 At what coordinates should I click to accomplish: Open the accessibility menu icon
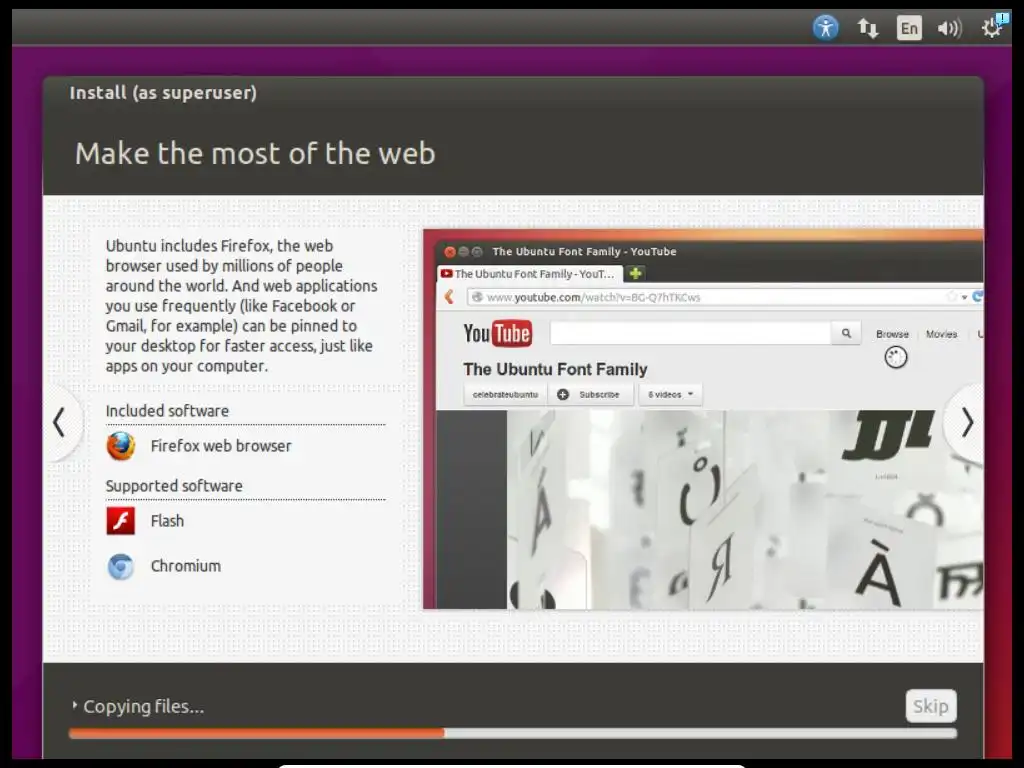coord(825,27)
